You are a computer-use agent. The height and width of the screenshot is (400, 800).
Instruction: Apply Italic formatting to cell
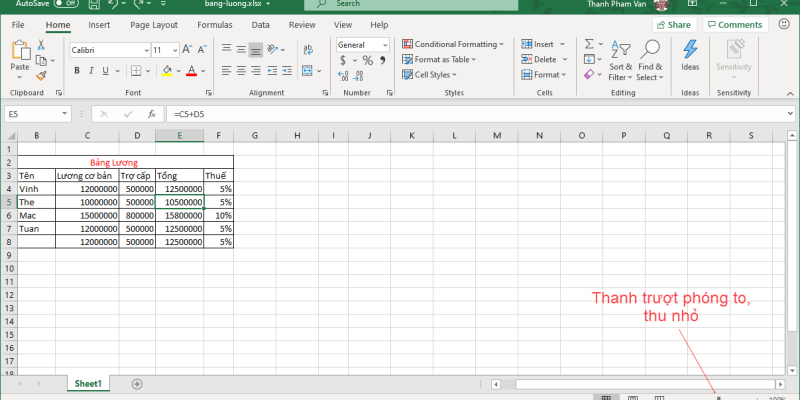click(x=90, y=71)
